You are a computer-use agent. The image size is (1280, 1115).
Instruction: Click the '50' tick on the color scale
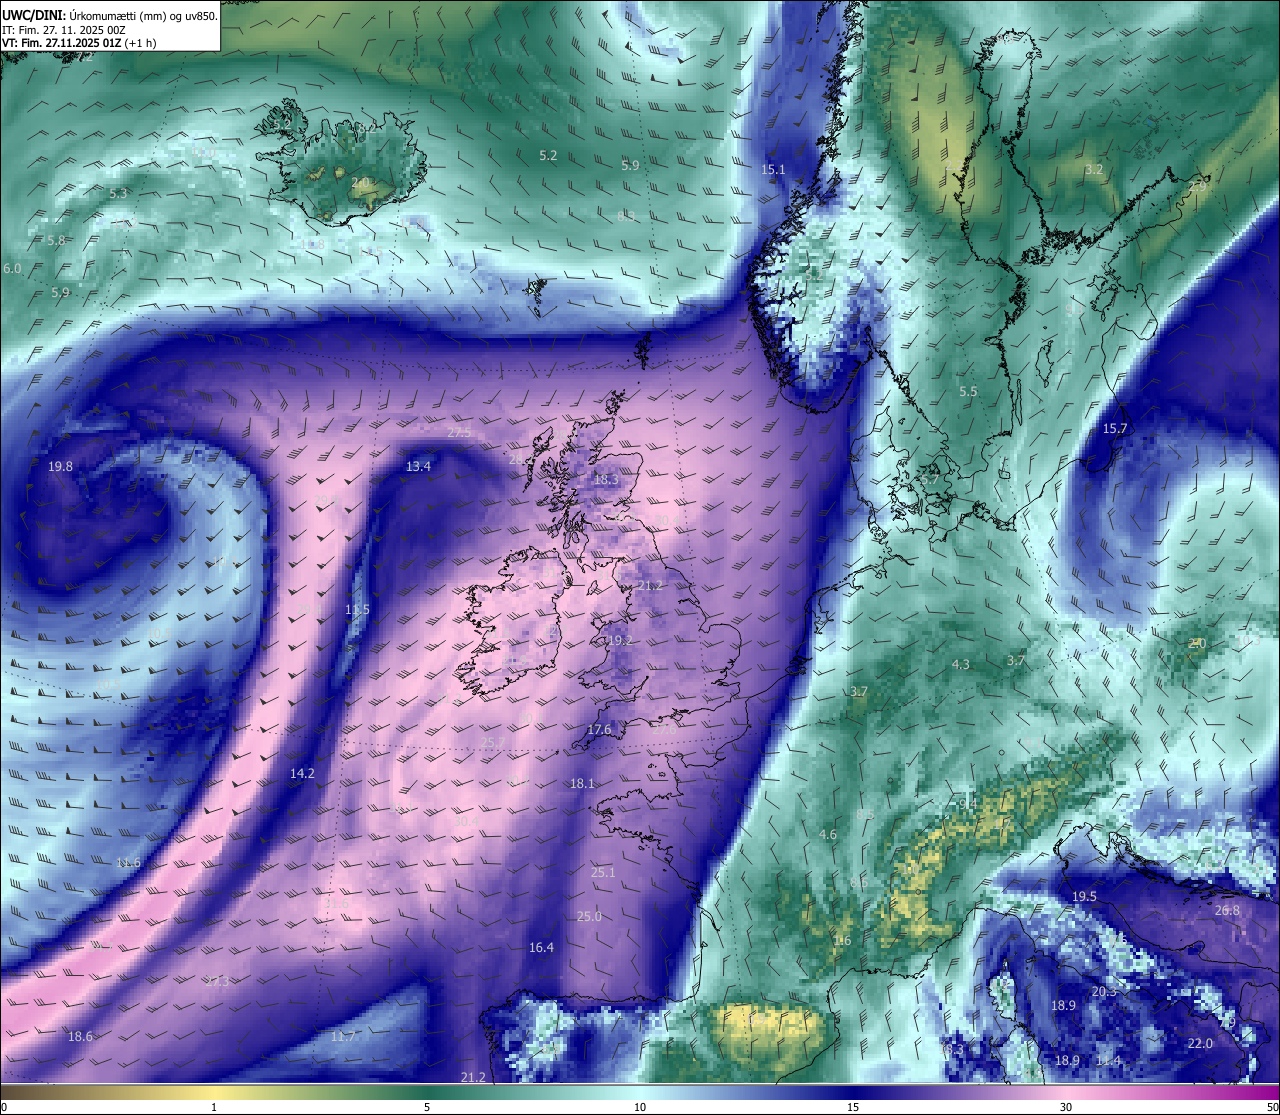click(x=1272, y=1107)
